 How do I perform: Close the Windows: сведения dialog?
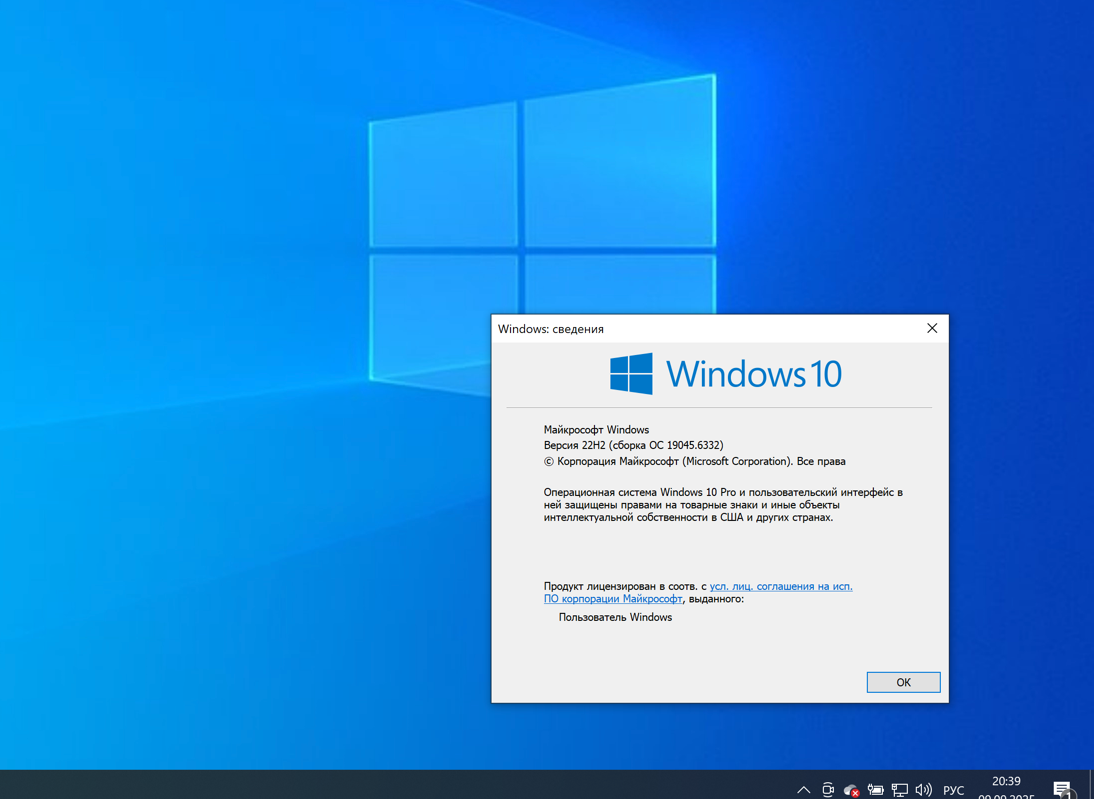click(x=931, y=328)
